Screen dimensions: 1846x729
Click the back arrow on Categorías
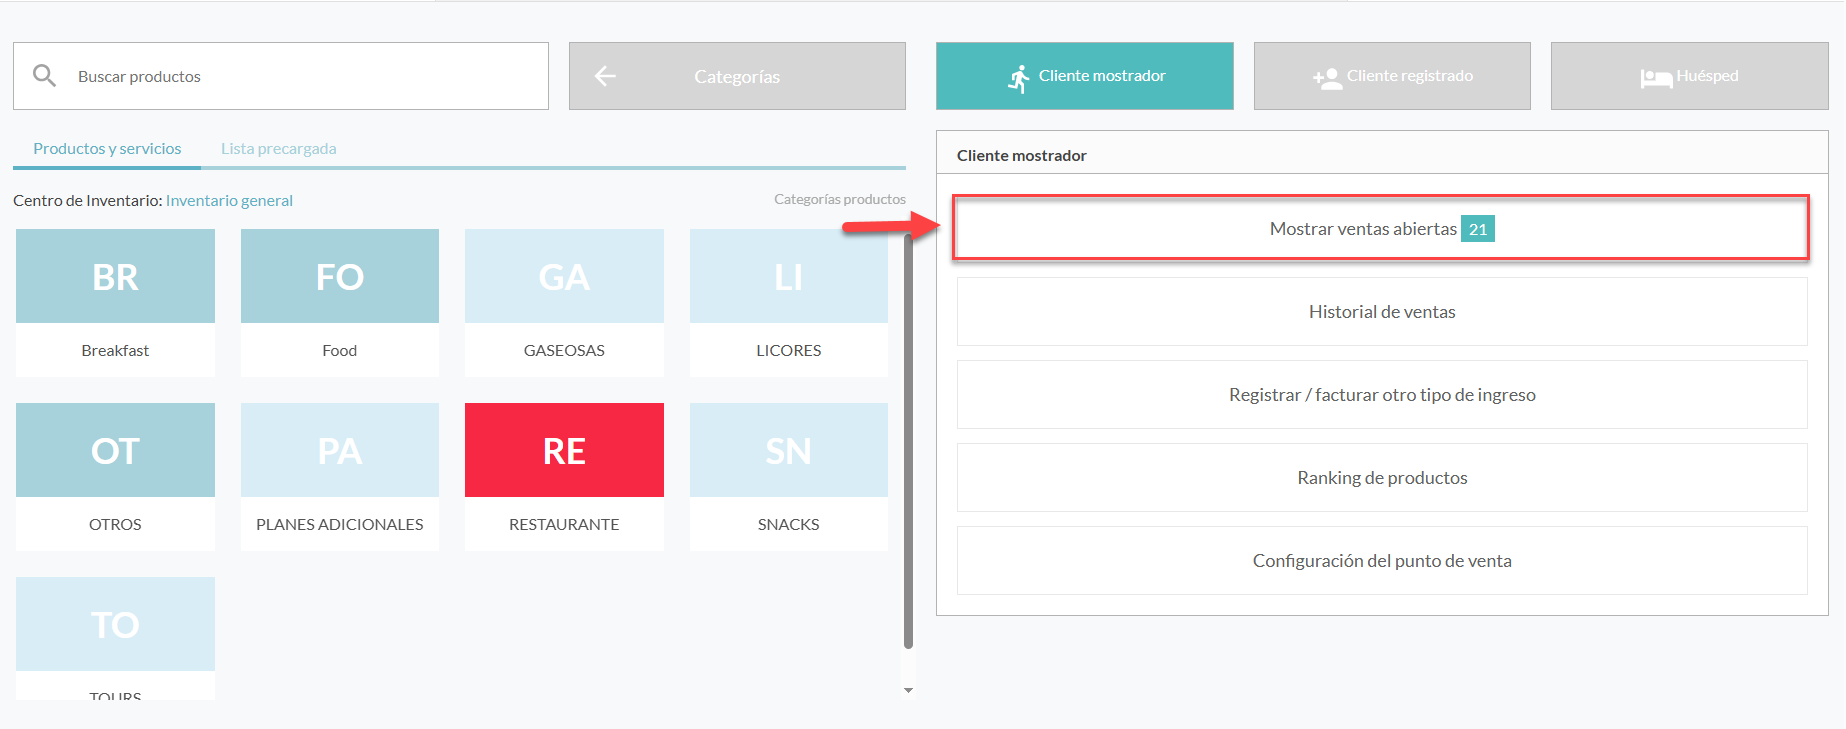pos(605,76)
